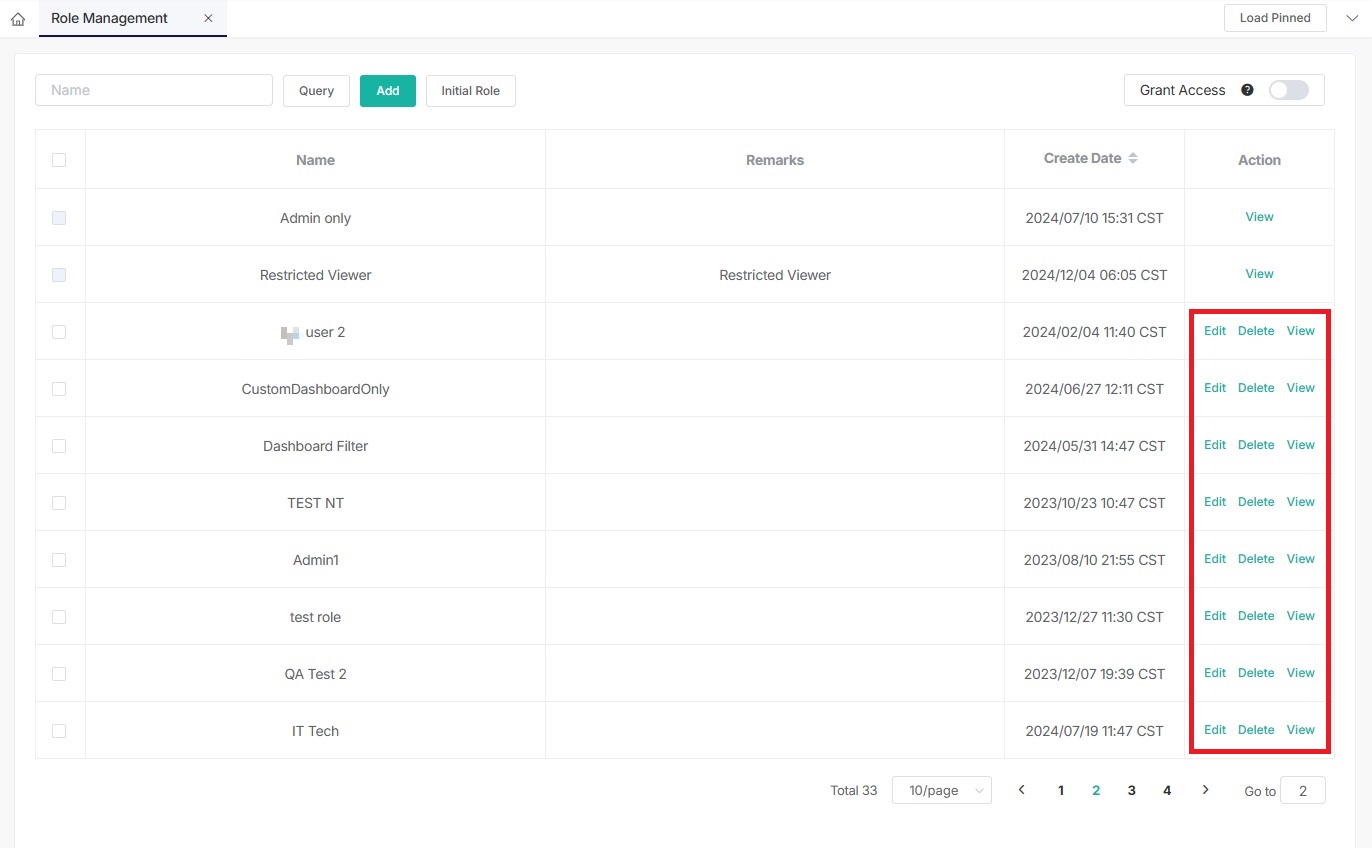Viewport: 1372px width, 848px height.
Task: Select the checkbox for TEST NT row
Action: coord(59,503)
